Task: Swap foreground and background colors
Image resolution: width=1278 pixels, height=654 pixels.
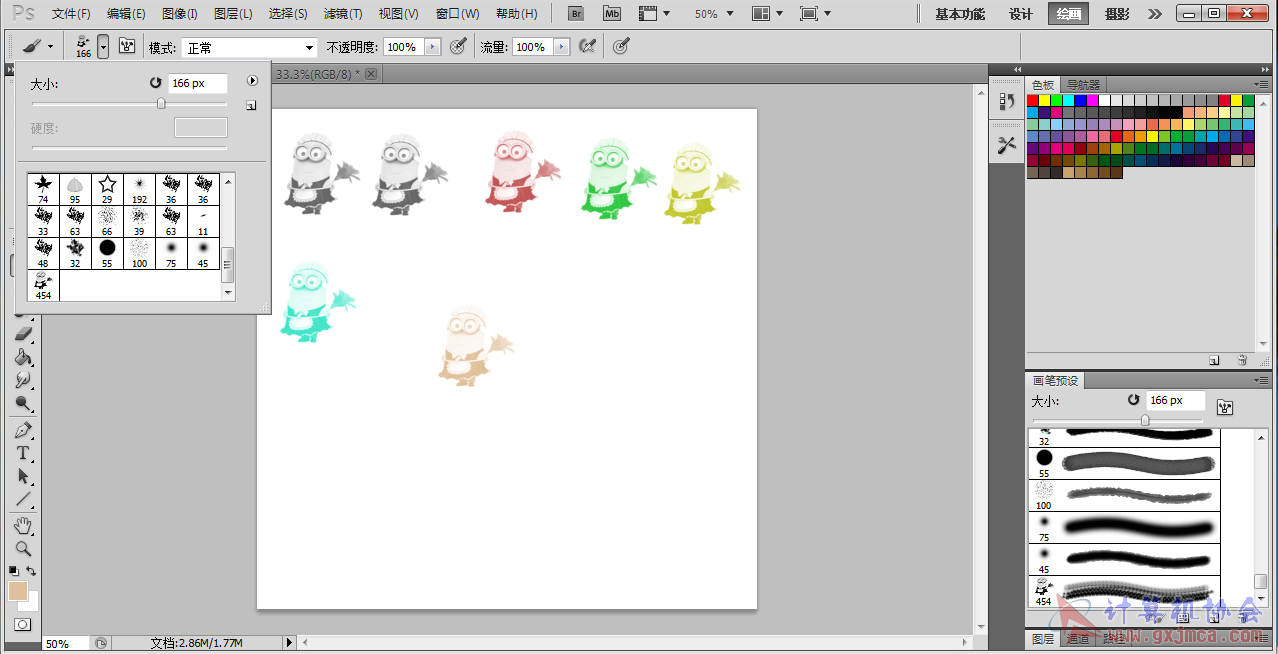Action: (31, 571)
